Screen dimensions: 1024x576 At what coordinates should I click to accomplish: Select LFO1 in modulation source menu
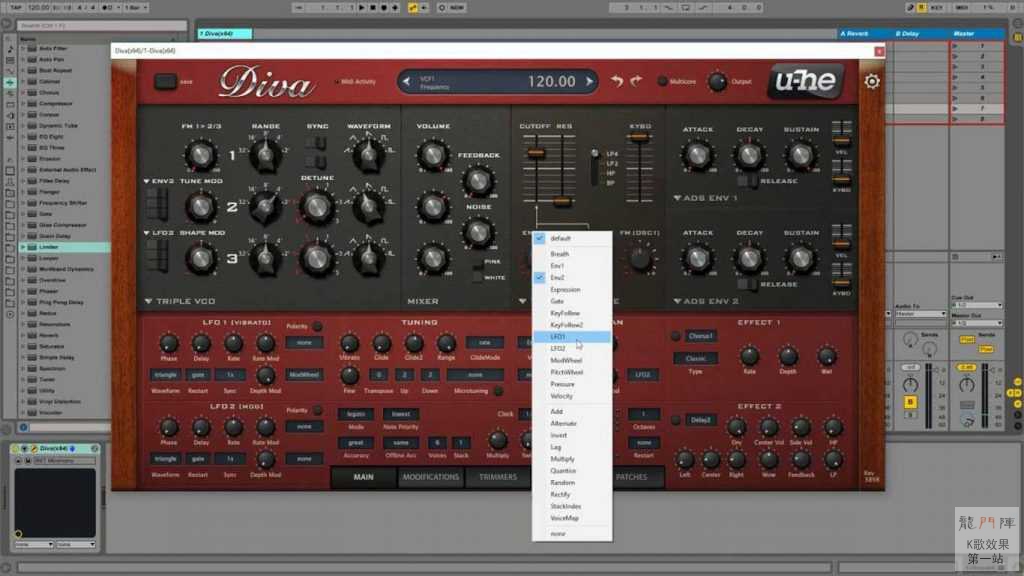pos(572,337)
